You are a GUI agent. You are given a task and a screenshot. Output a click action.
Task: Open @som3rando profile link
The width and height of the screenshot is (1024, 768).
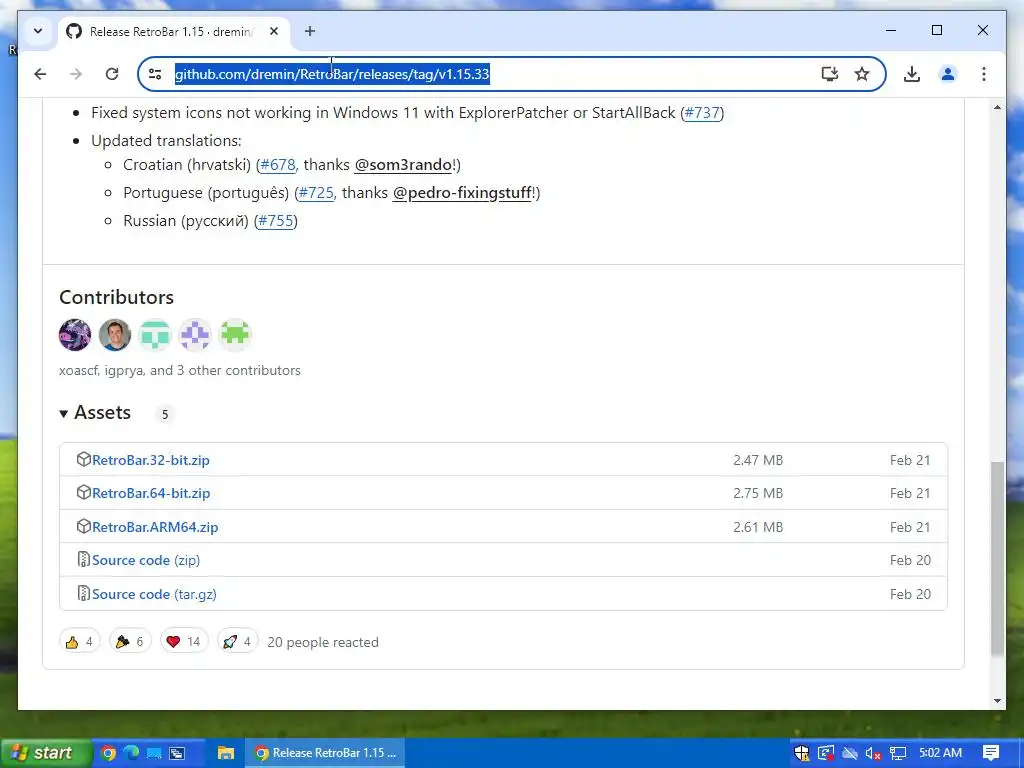click(404, 165)
